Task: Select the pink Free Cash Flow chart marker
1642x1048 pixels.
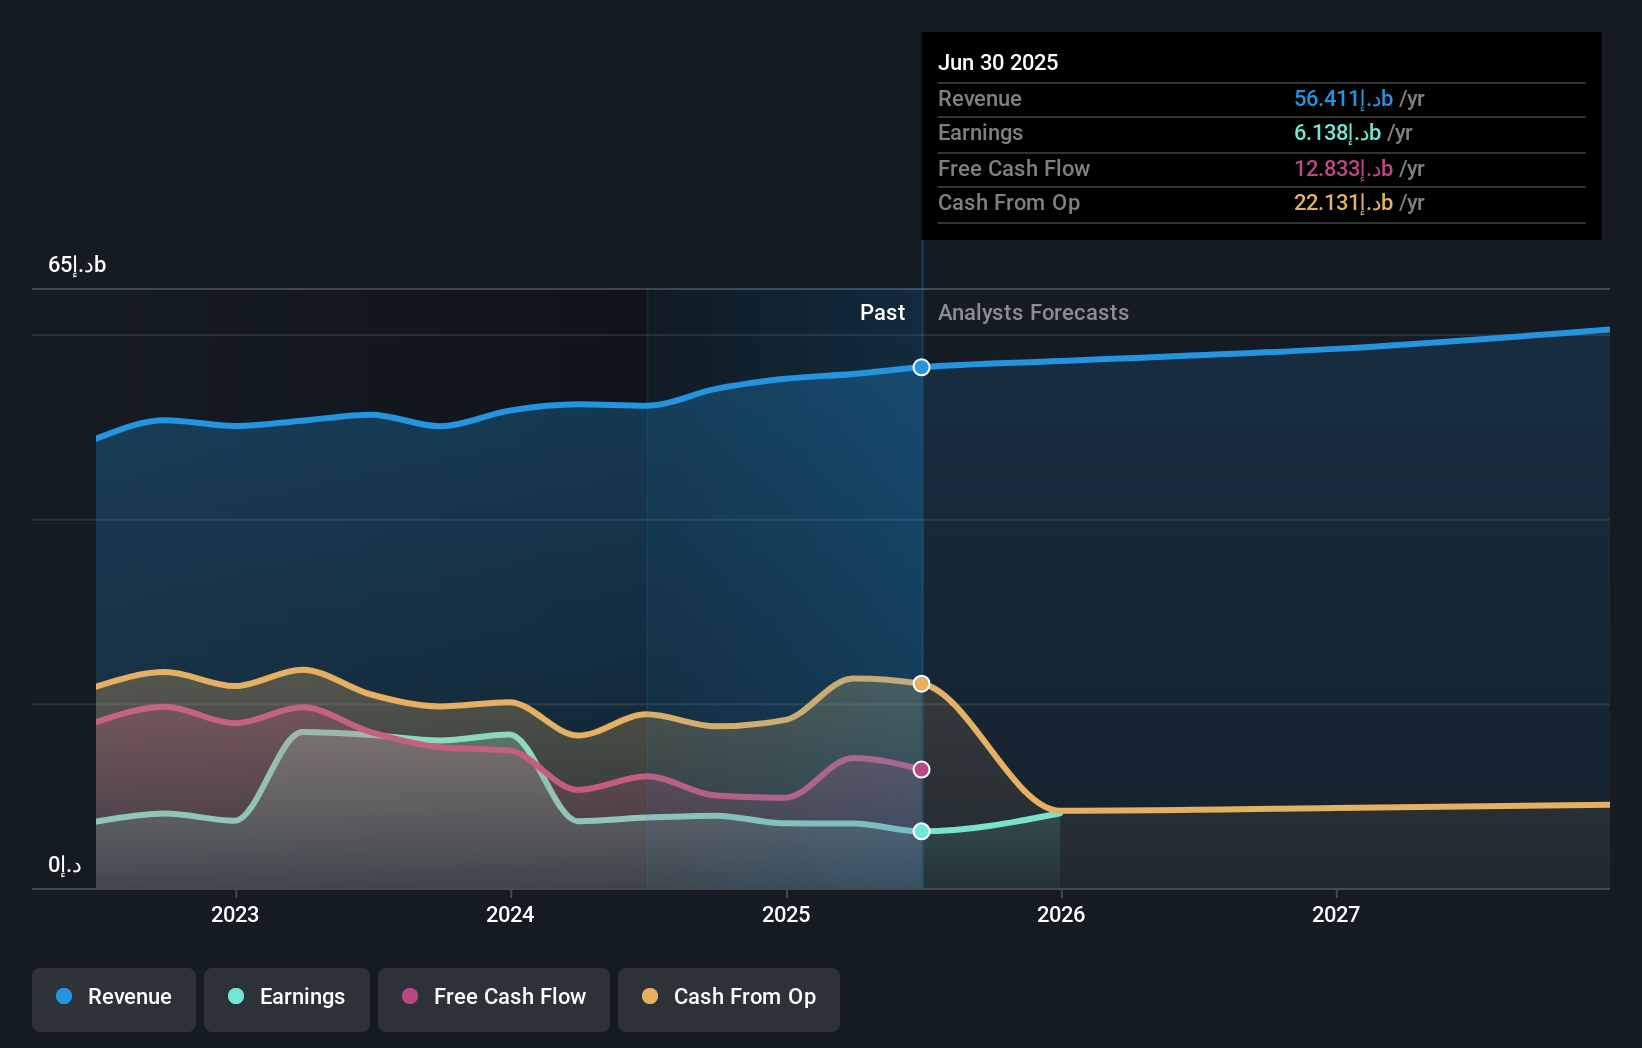Action: pyautogui.click(x=921, y=769)
